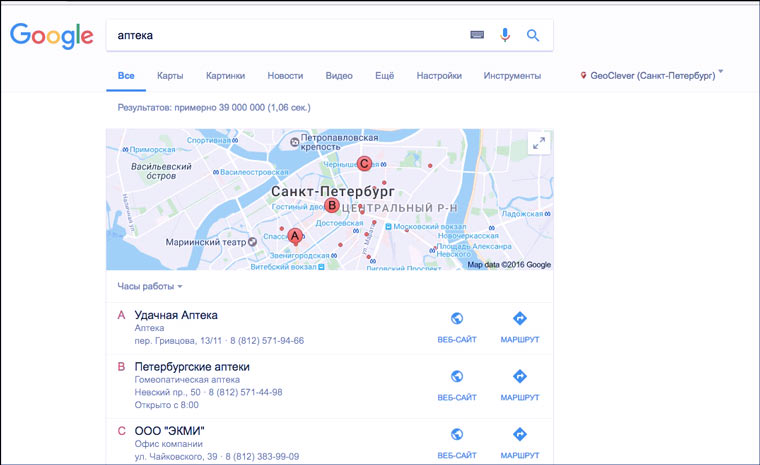Get route arrow for Петербургские аптеки

coord(520,376)
